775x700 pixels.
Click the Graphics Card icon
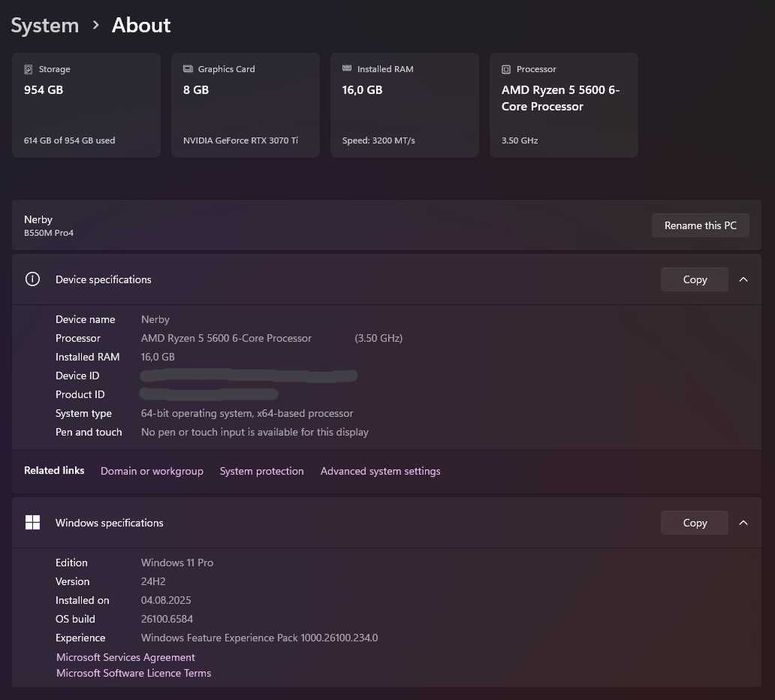[x=188, y=69]
